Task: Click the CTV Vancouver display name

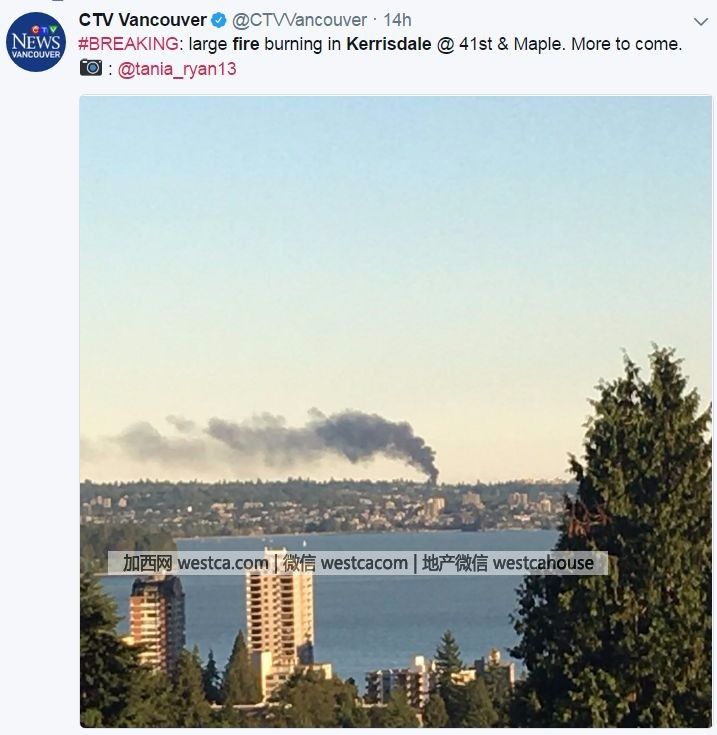Action: (x=142, y=20)
